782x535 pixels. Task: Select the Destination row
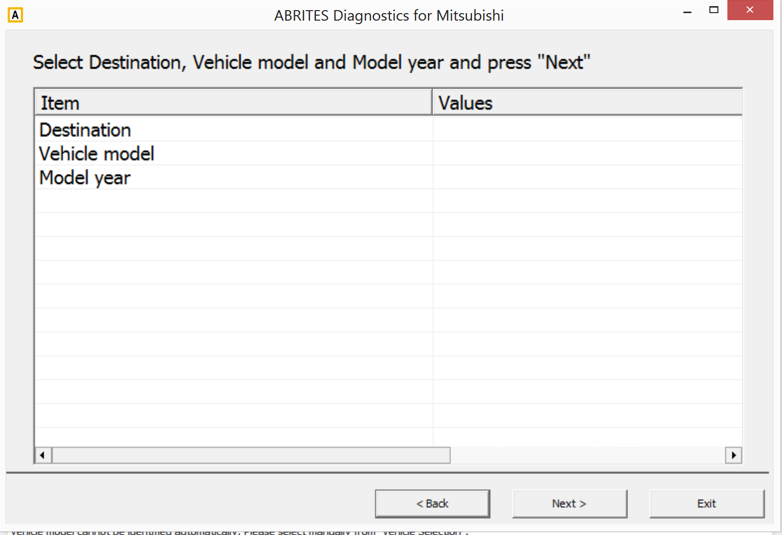[x=389, y=130]
